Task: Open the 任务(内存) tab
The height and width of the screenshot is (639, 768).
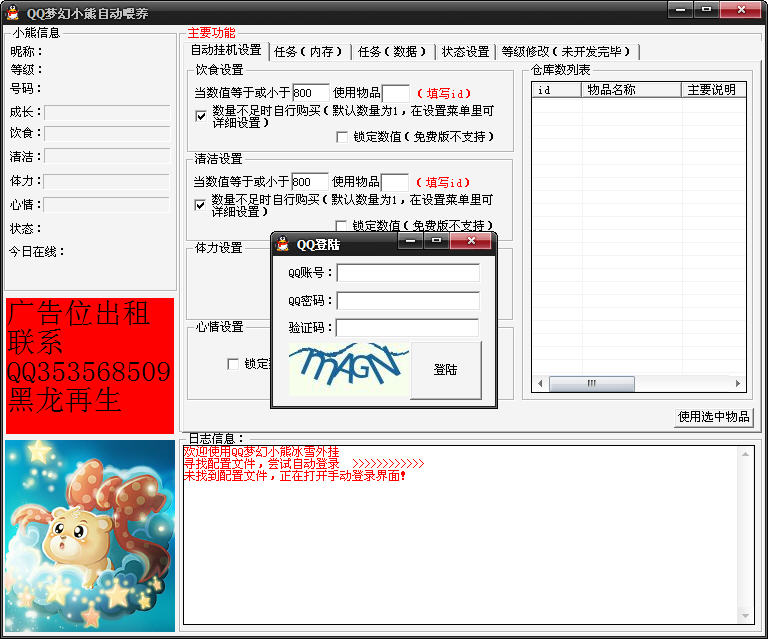Action: [x=308, y=51]
